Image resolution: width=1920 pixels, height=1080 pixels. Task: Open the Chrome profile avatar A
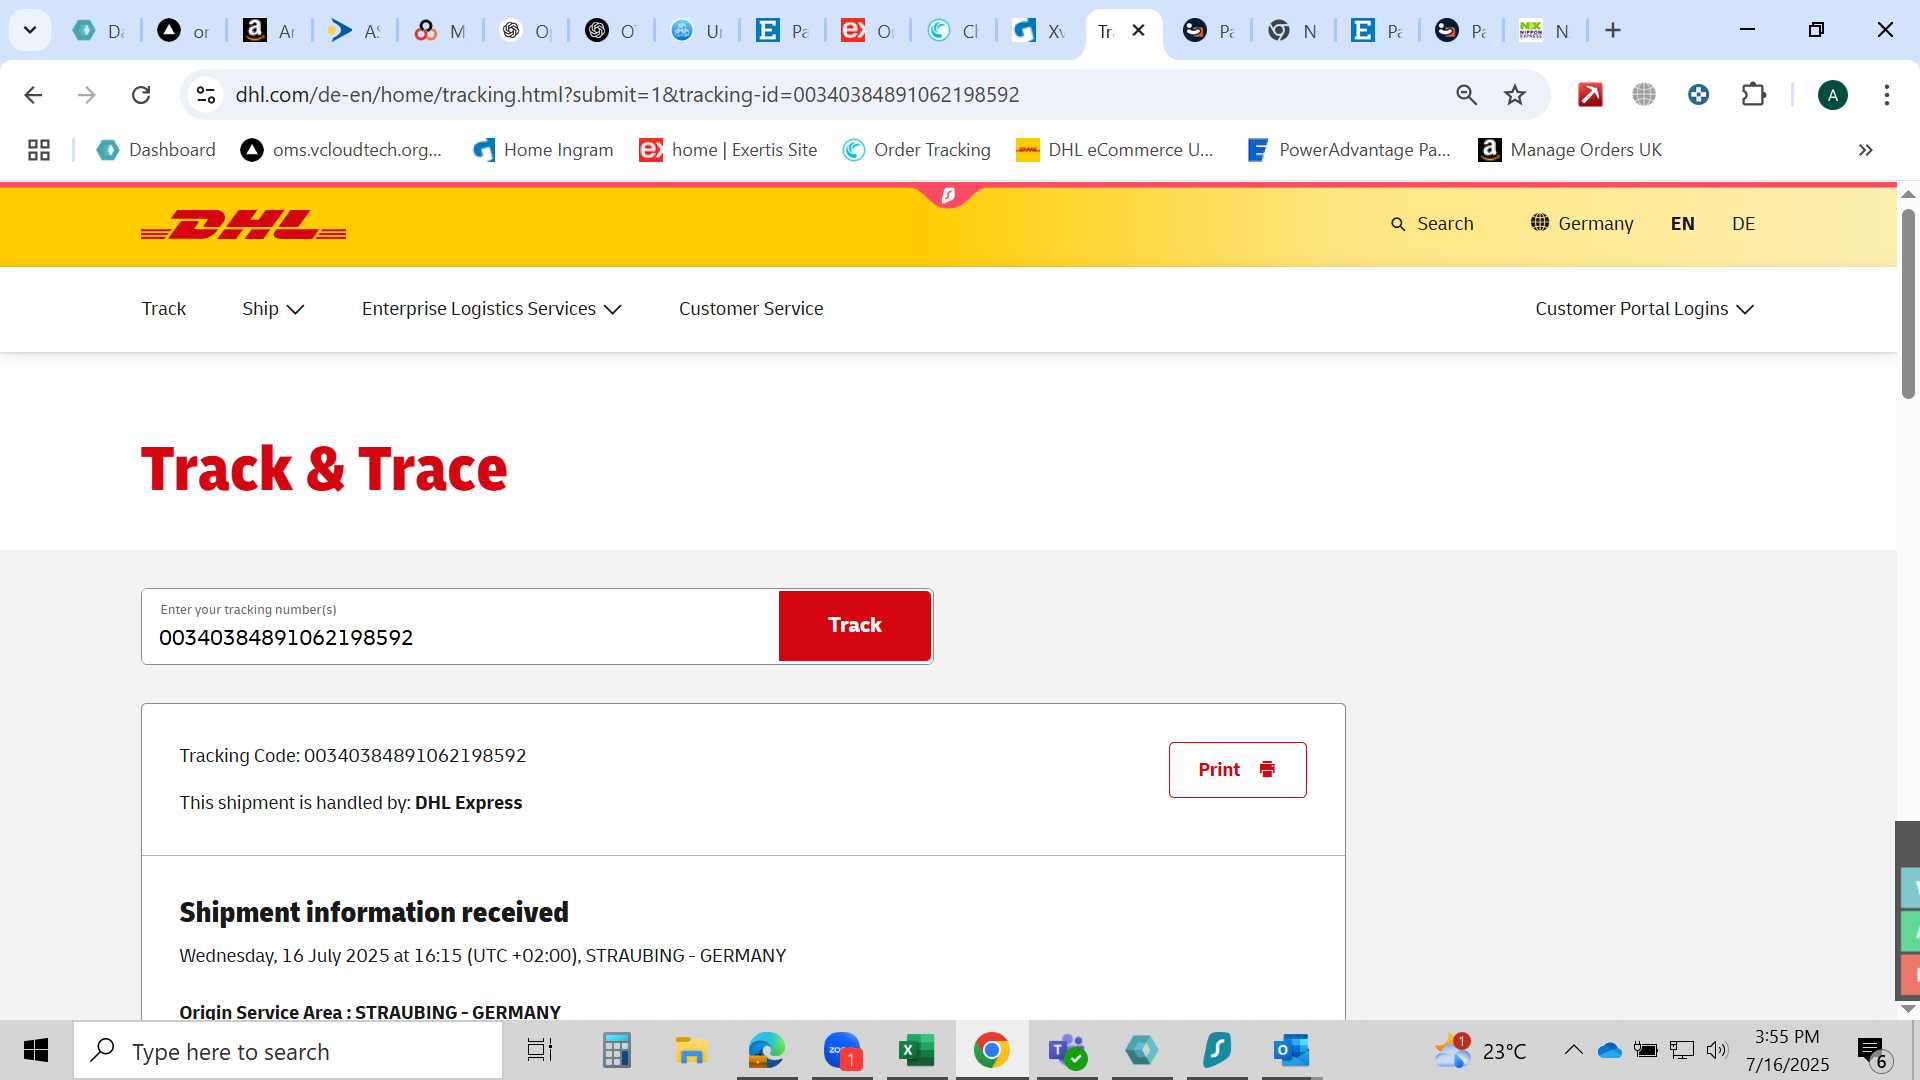point(1832,95)
